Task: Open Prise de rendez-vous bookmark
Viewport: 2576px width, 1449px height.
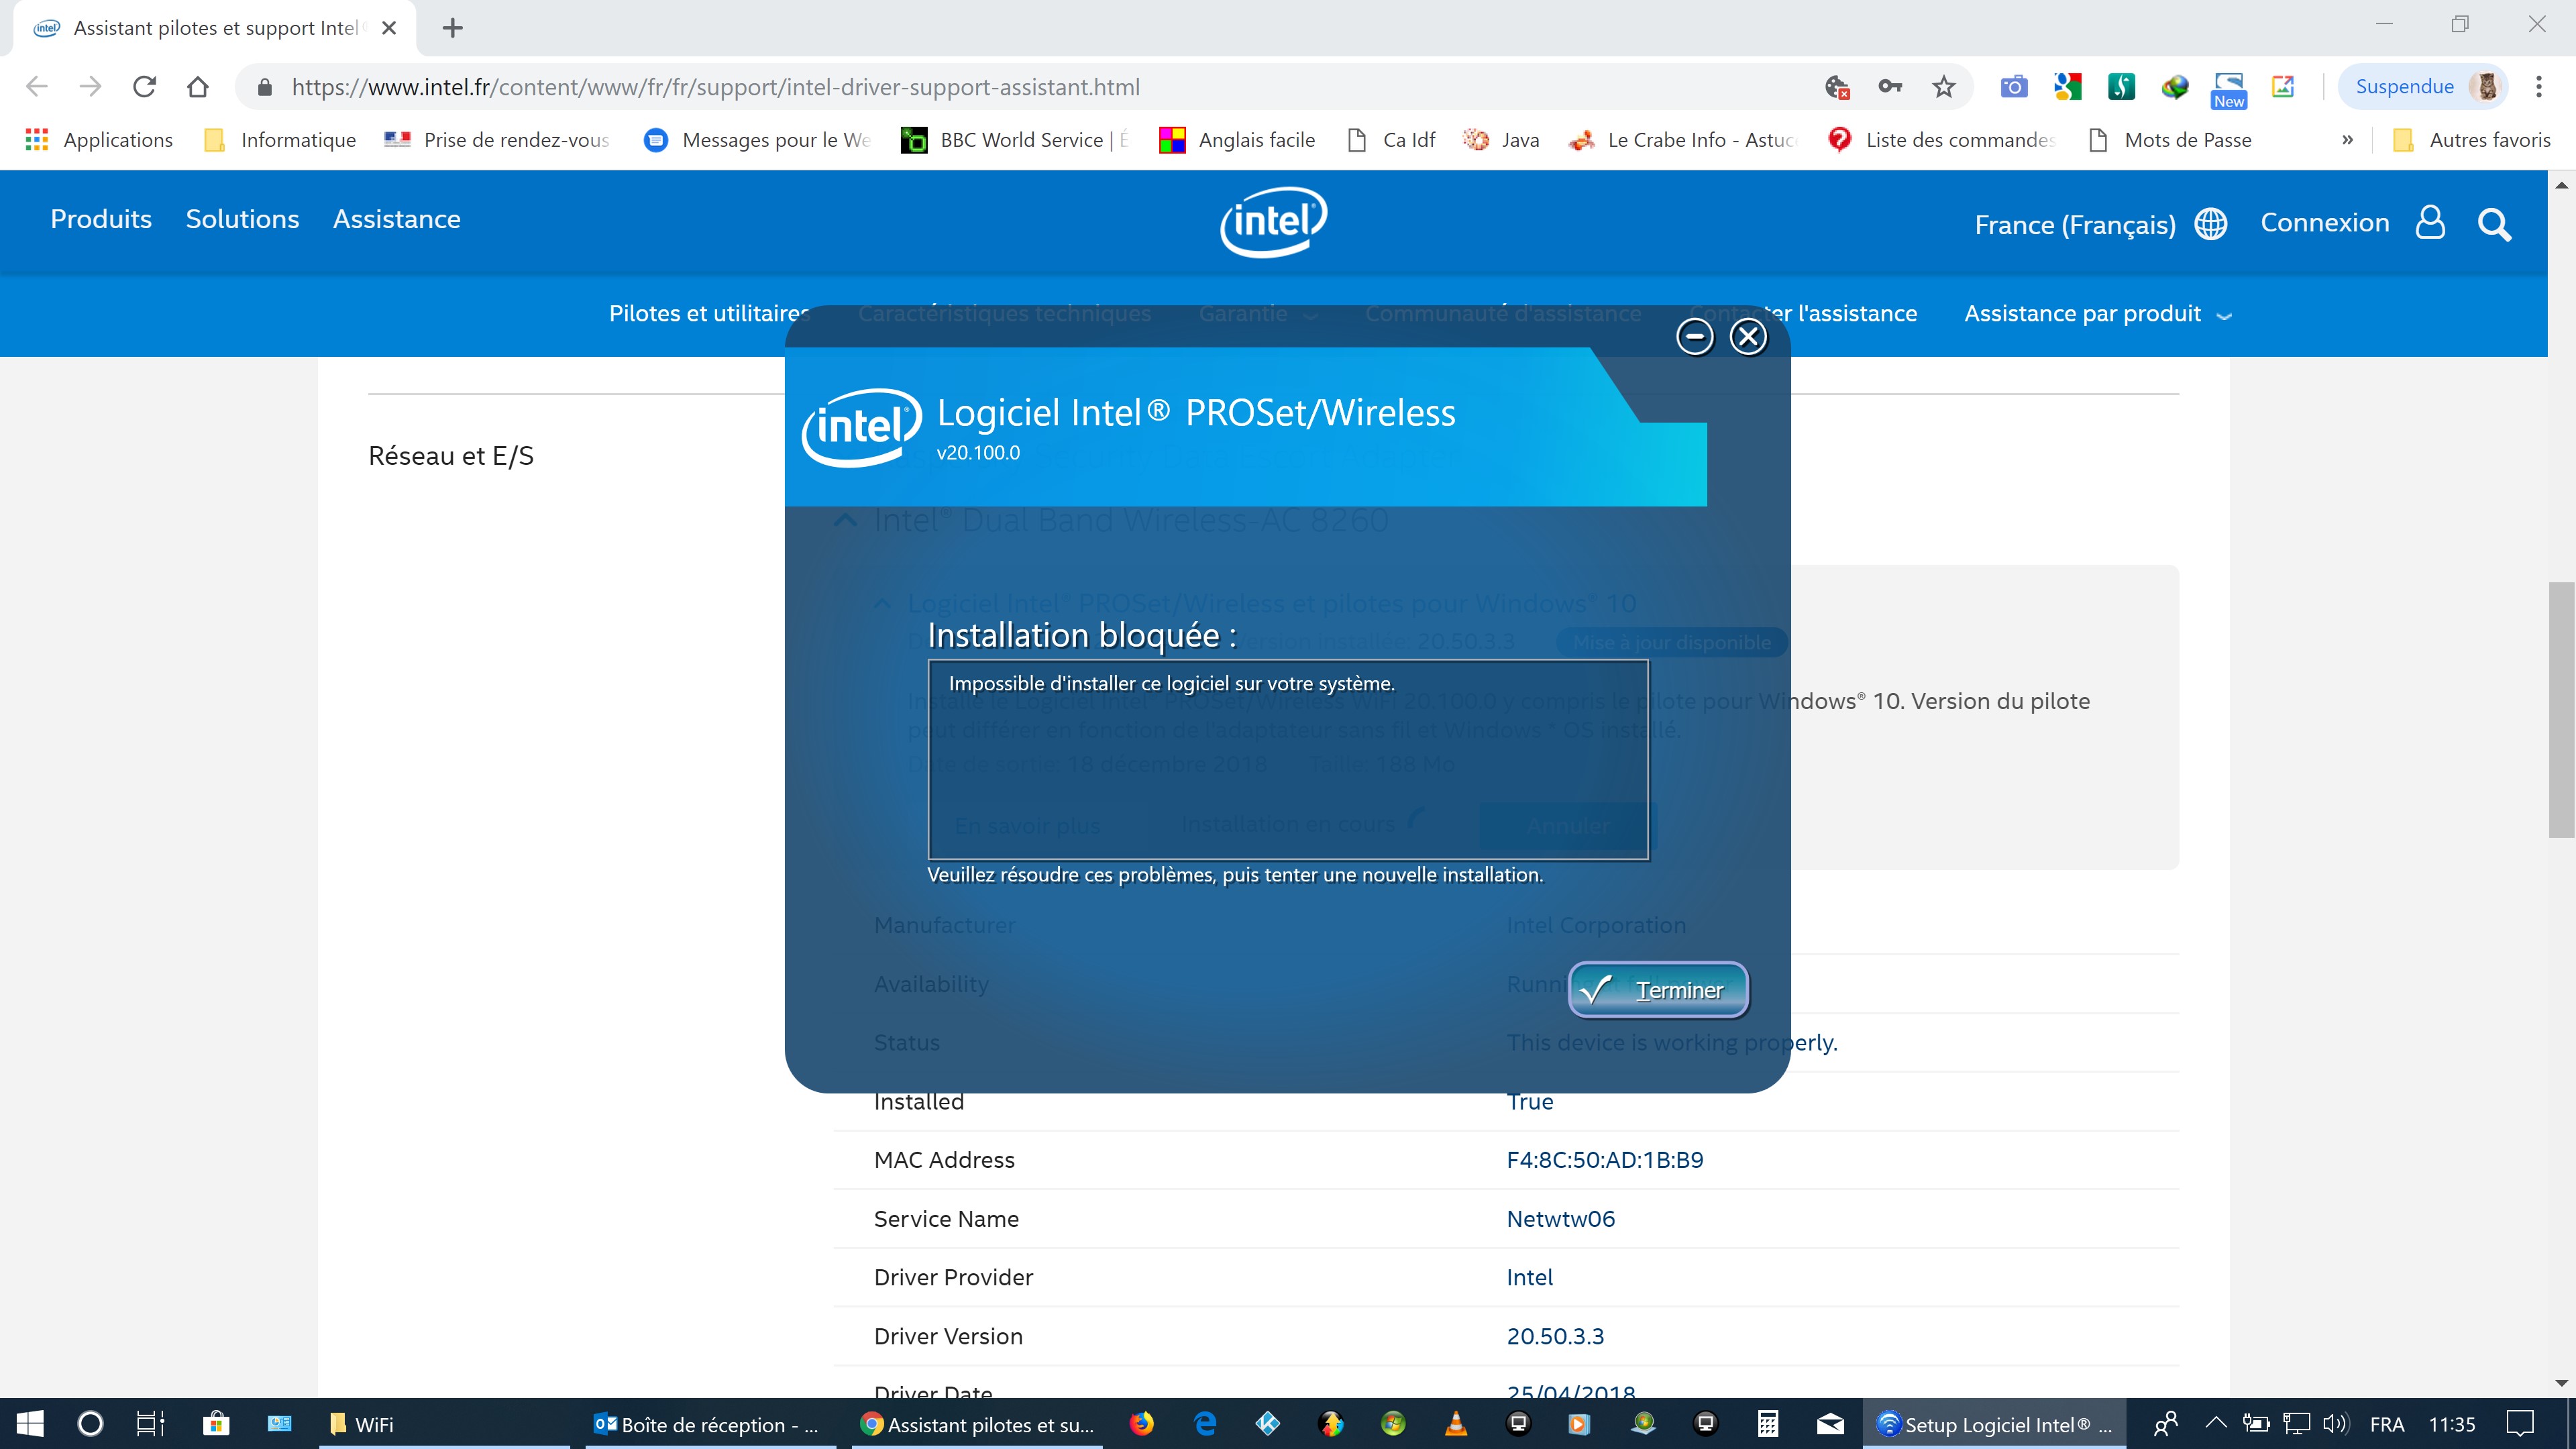Action: tap(498, 140)
